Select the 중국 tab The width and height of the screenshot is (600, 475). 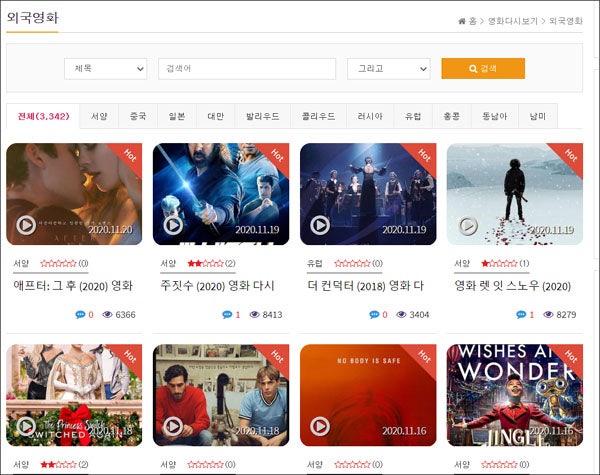click(x=138, y=116)
